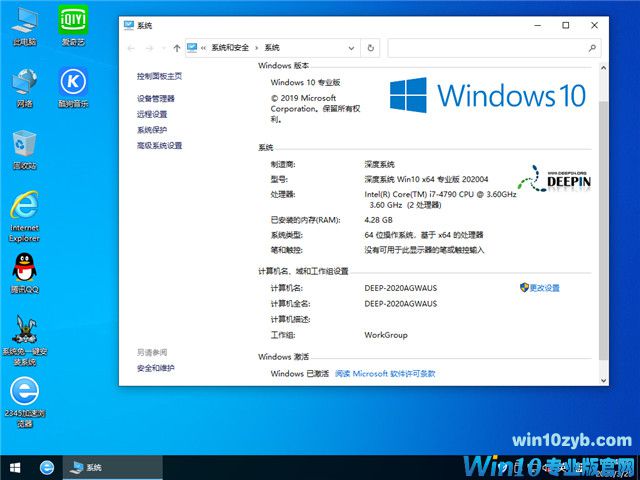The width and height of the screenshot is (640, 480).
Task: Open 安全和维护 link
Action: [156, 368]
